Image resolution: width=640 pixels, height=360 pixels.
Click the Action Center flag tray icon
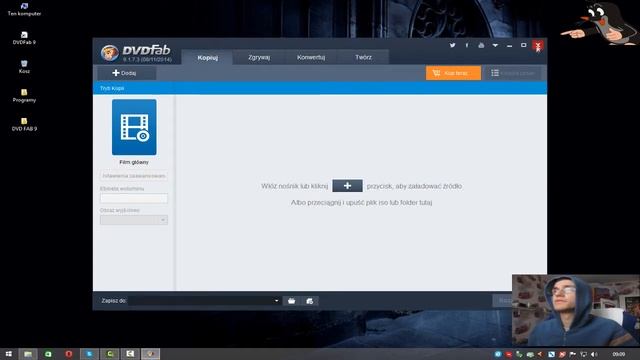point(573,354)
